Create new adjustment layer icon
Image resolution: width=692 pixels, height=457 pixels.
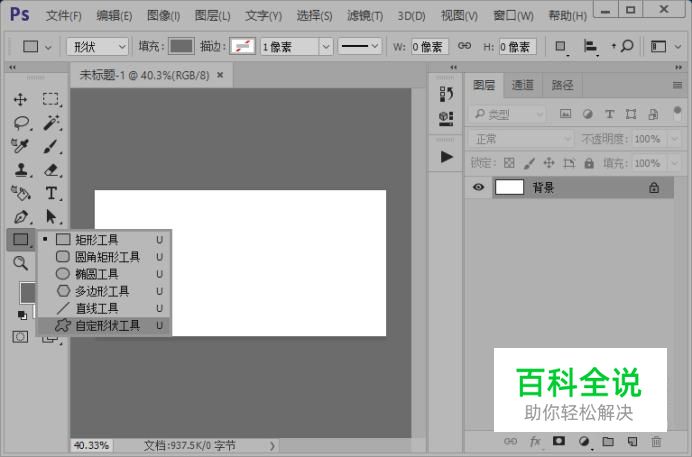(x=584, y=442)
